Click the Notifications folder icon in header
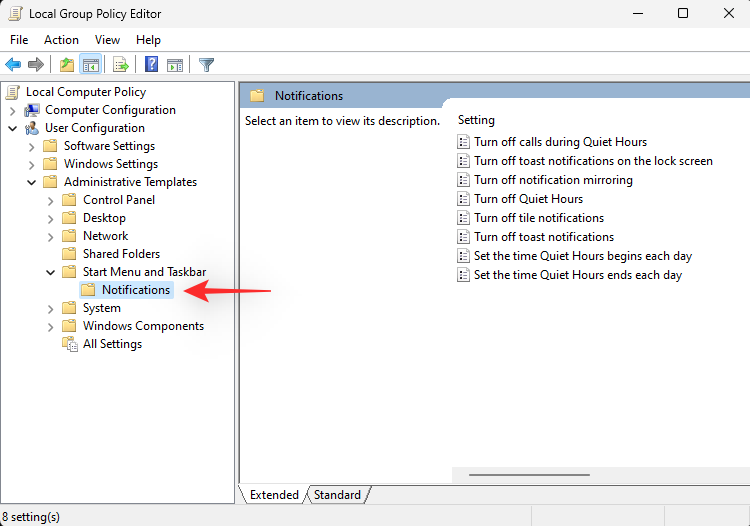The height and width of the screenshot is (526, 750). 257,96
